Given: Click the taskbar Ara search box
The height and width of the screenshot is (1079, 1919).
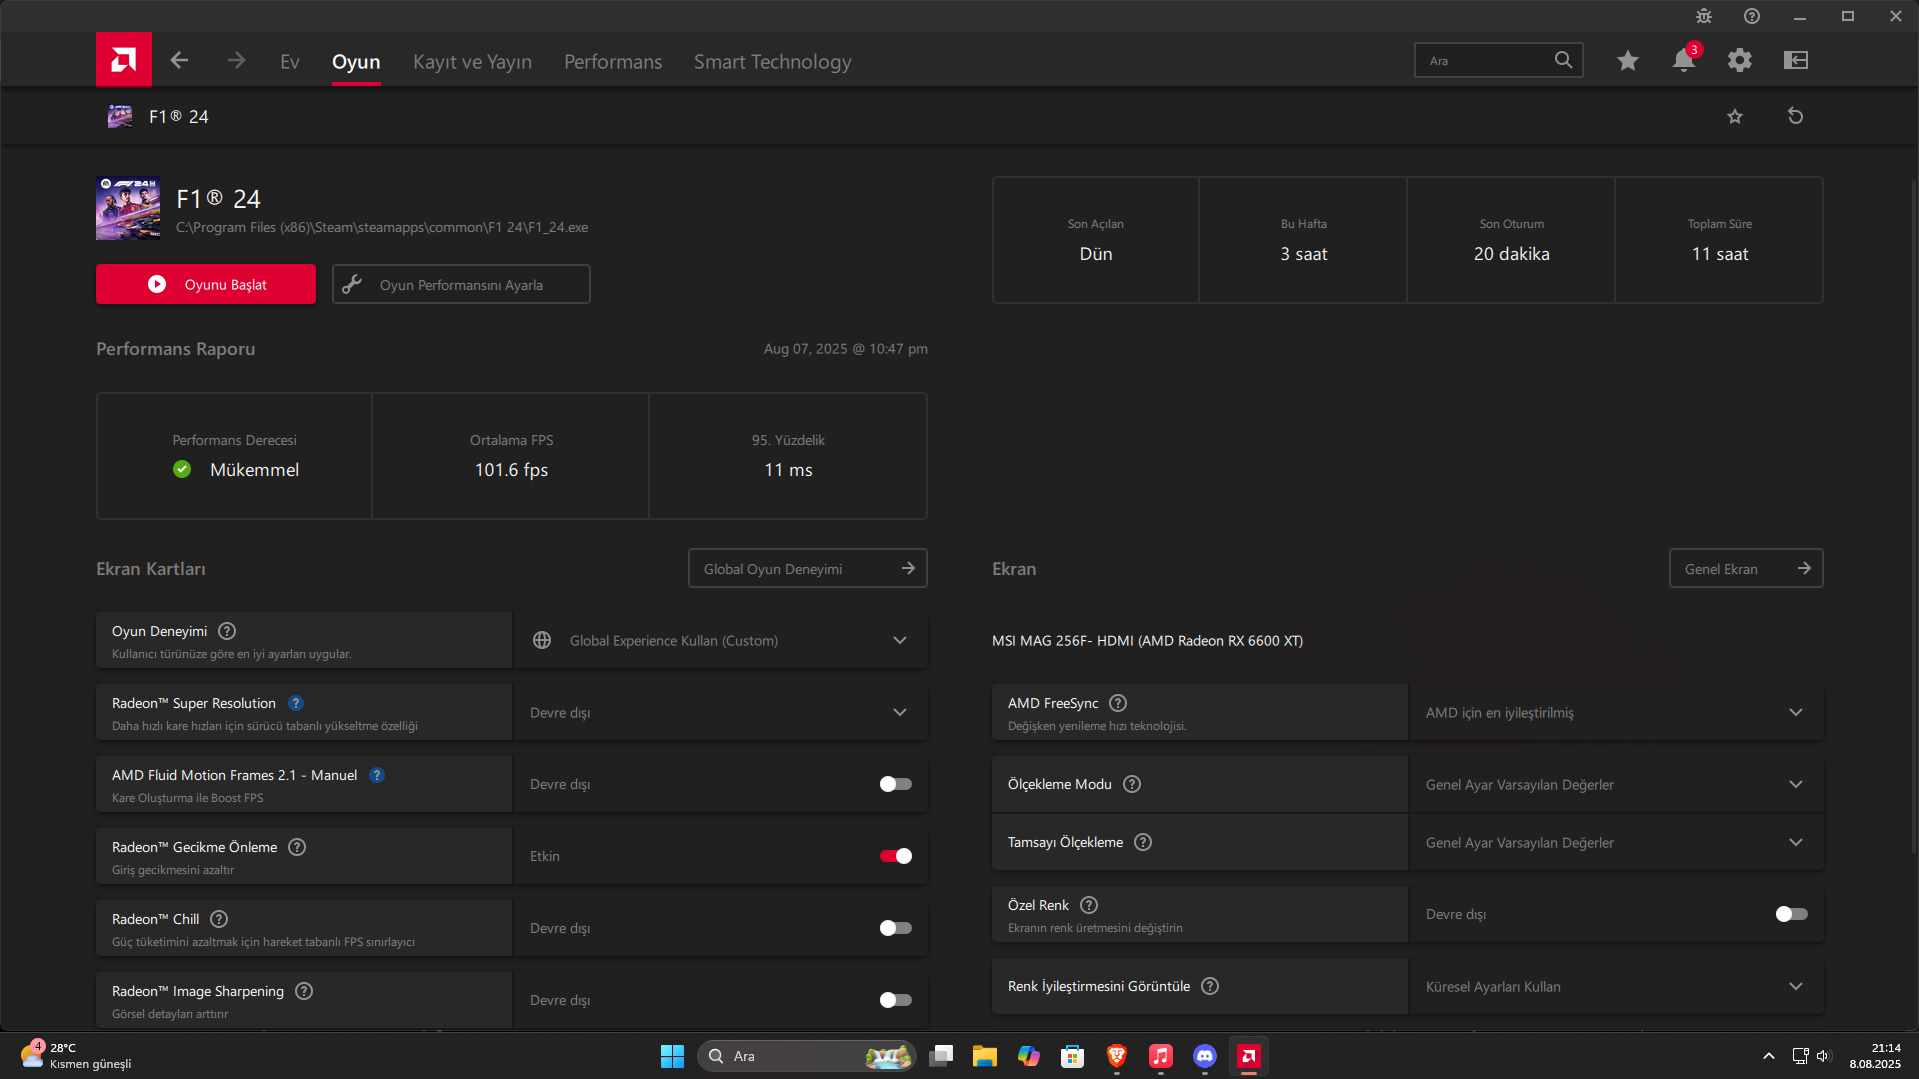Looking at the screenshot, I should (806, 1056).
